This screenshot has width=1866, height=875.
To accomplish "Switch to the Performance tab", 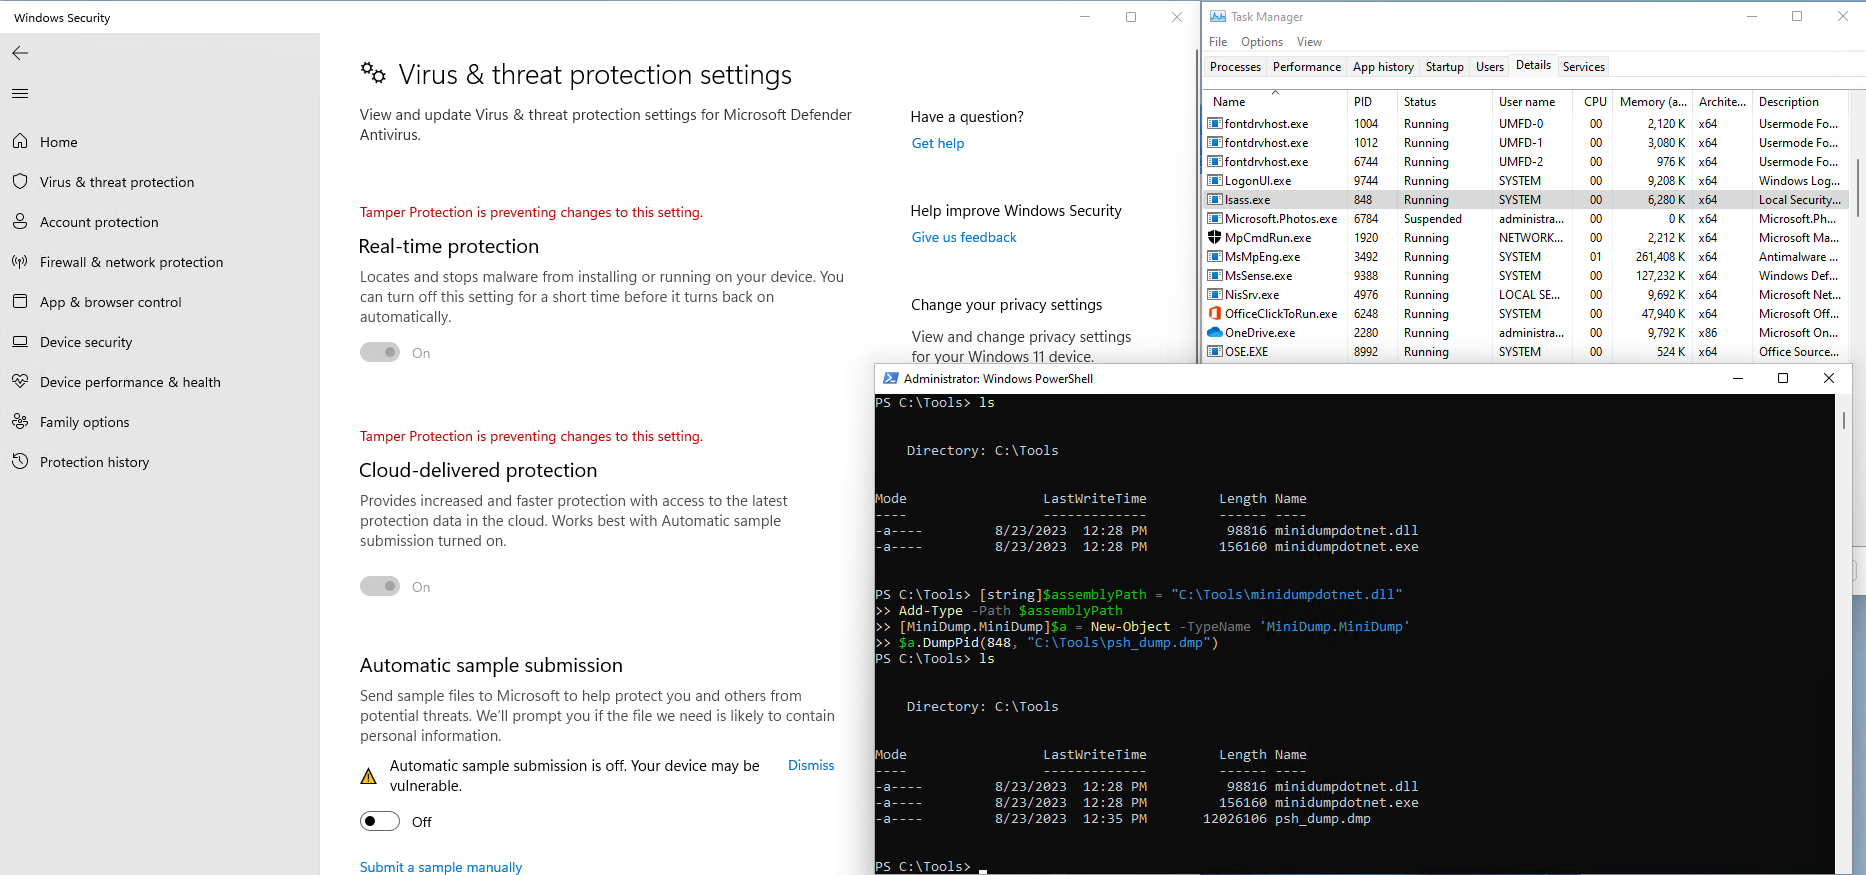I will [x=1307, y=67].
